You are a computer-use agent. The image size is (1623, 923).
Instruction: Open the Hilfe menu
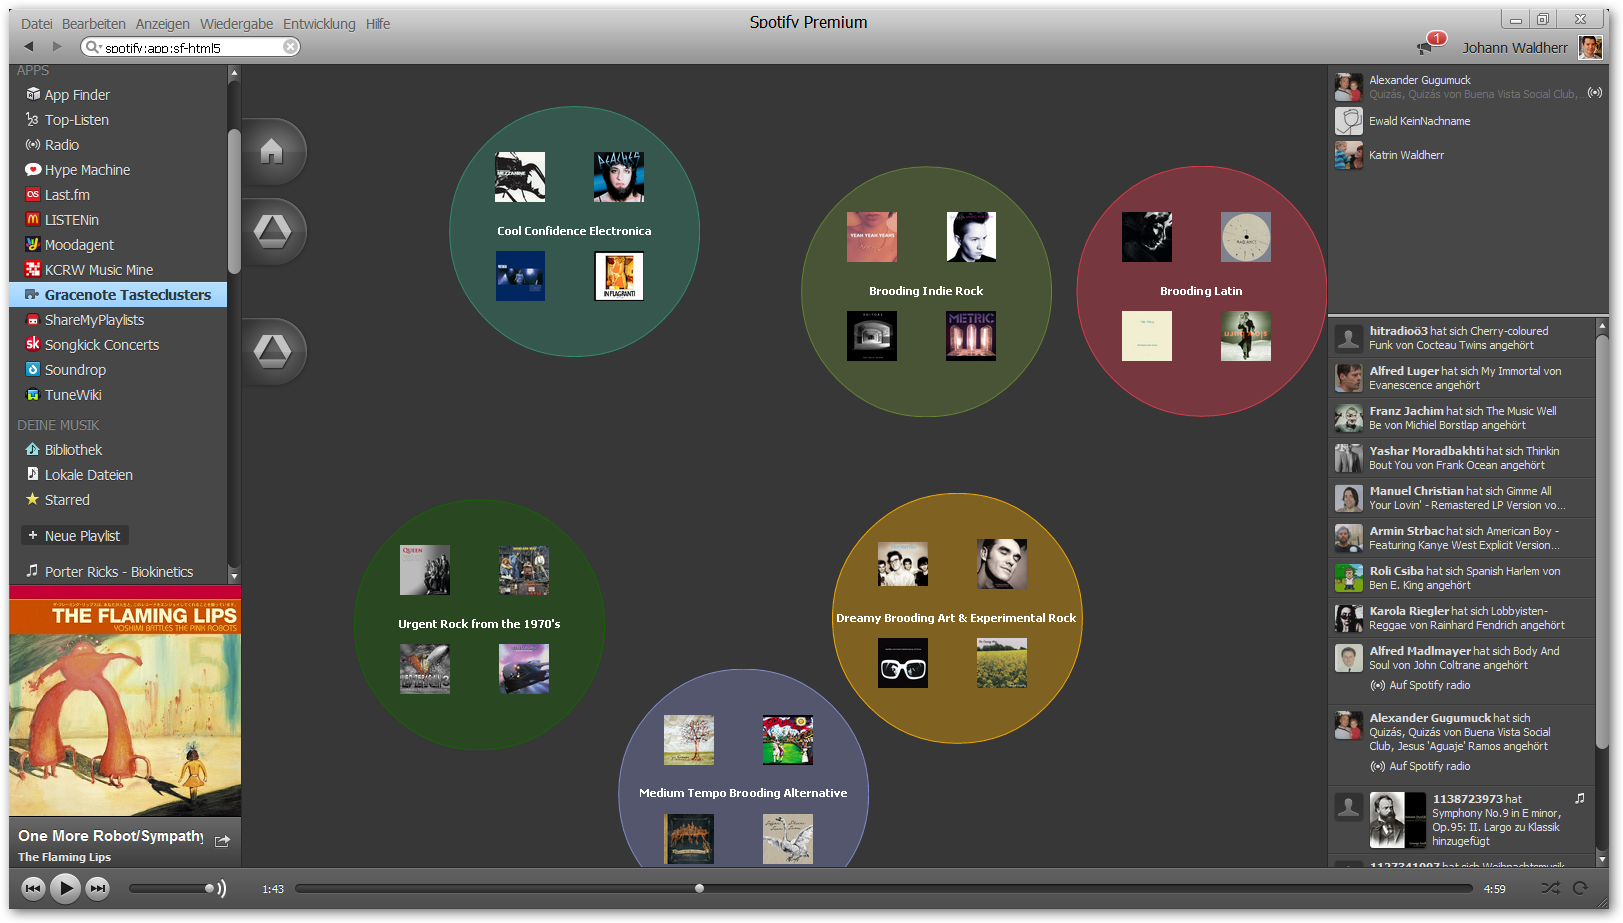pos(378,24)
